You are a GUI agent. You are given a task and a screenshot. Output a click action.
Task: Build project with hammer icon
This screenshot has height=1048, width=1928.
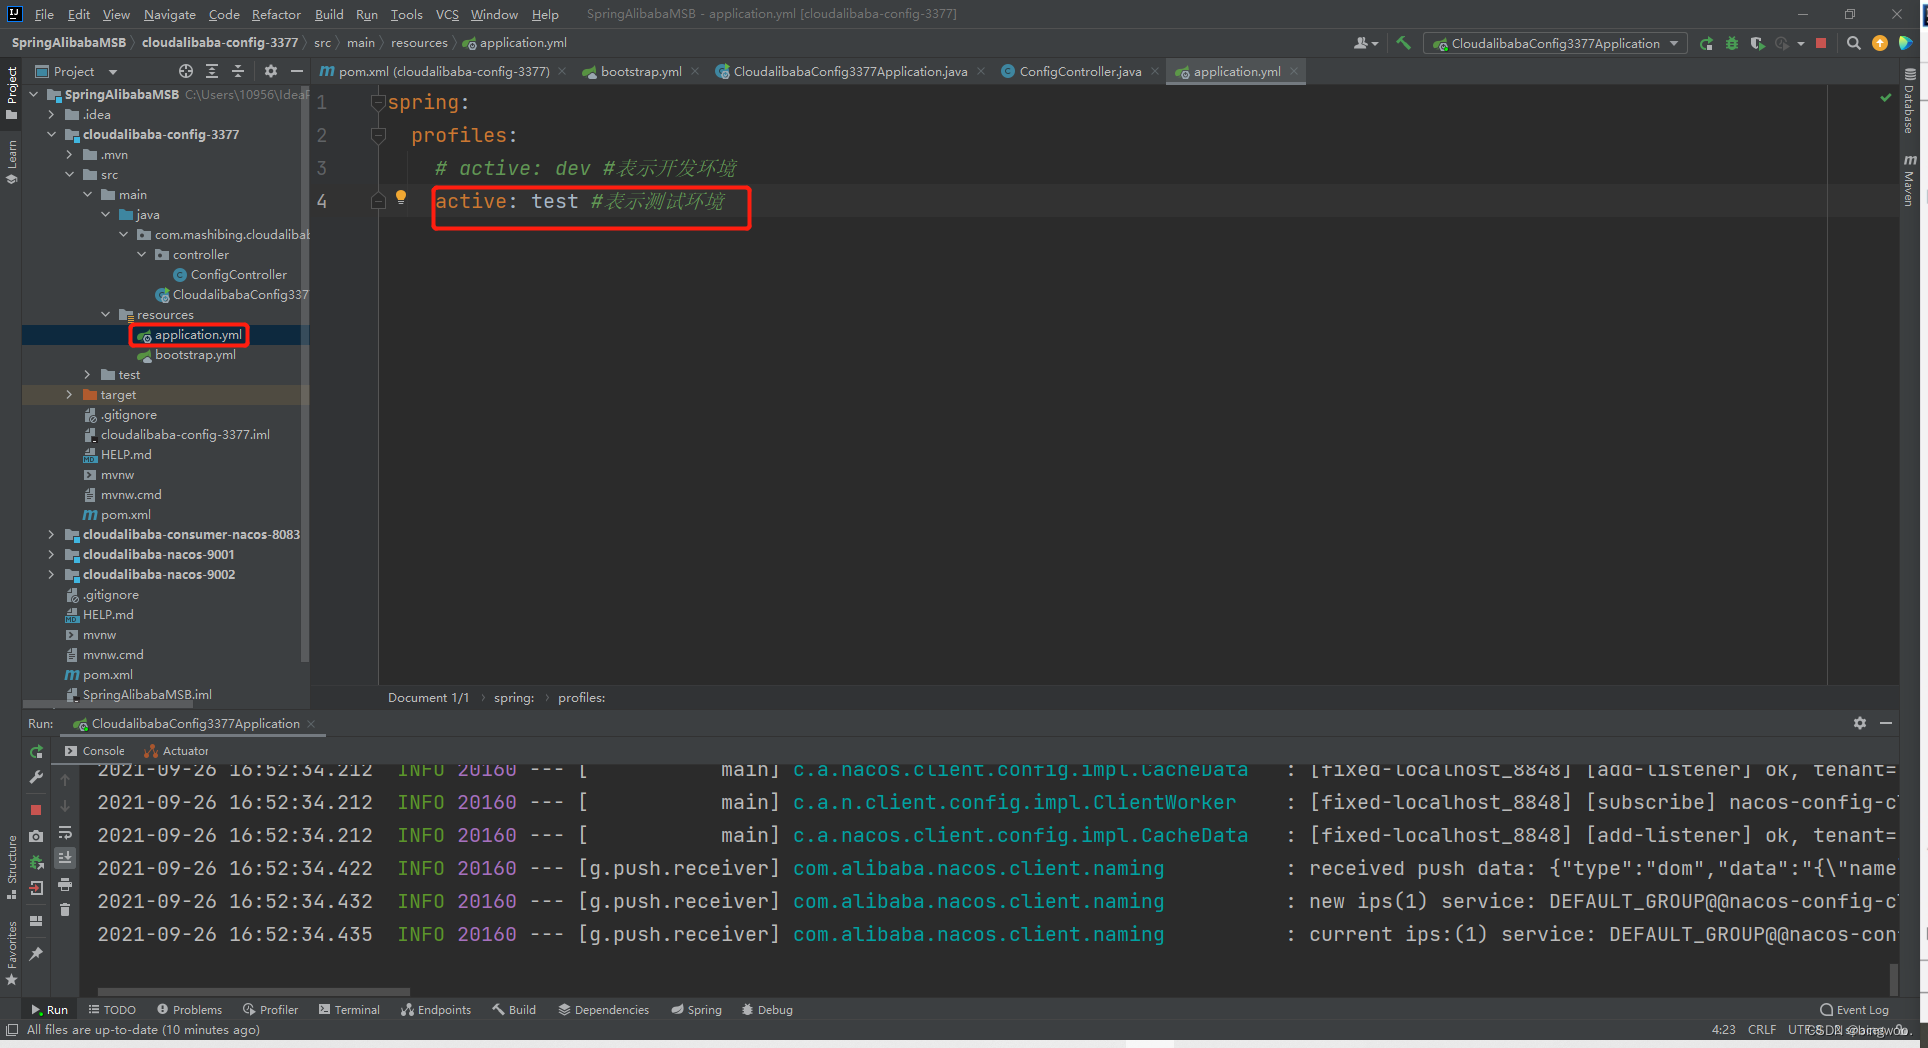pyautogui.click(x=1403, y=43)
